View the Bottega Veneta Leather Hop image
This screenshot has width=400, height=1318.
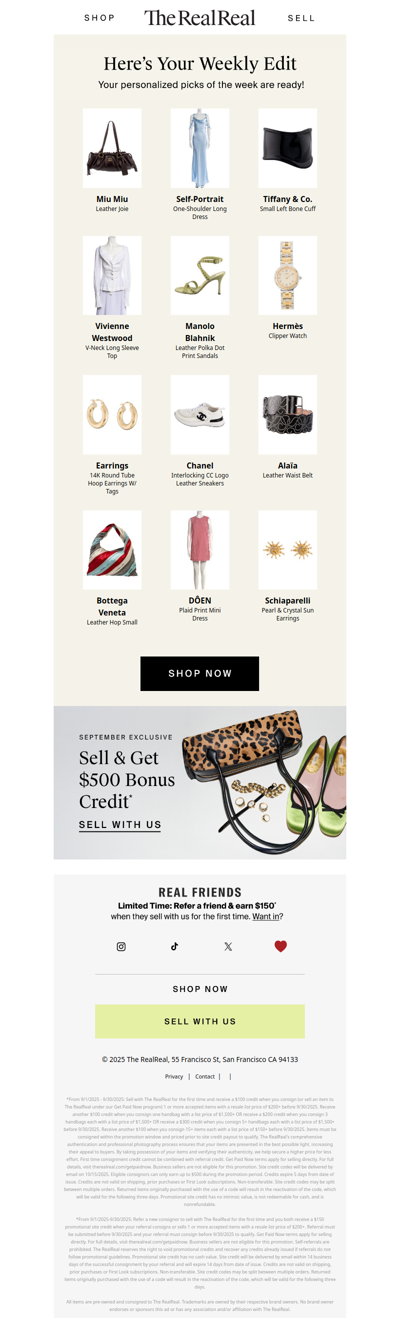pos(112,551)
